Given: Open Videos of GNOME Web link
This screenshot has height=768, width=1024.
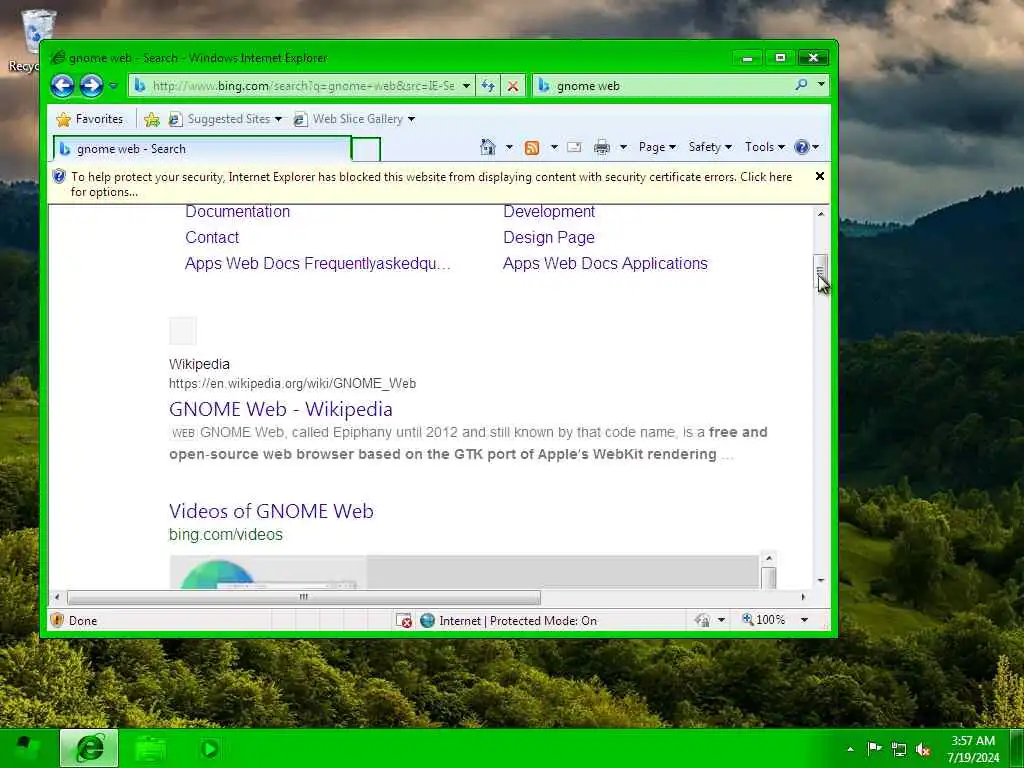Looking at the screenshot, I should (x=271, y=511).
